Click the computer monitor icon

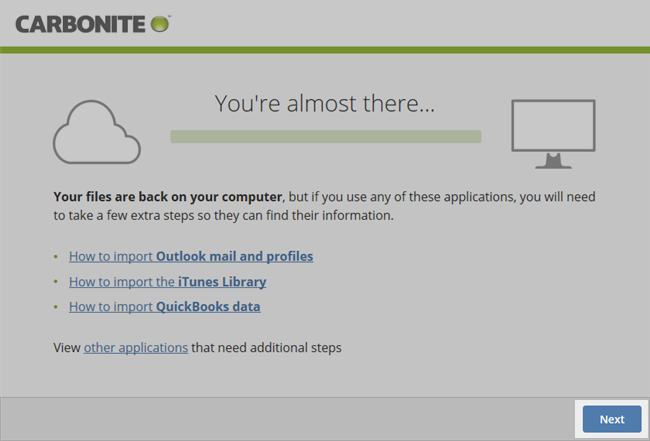[552, 127]
